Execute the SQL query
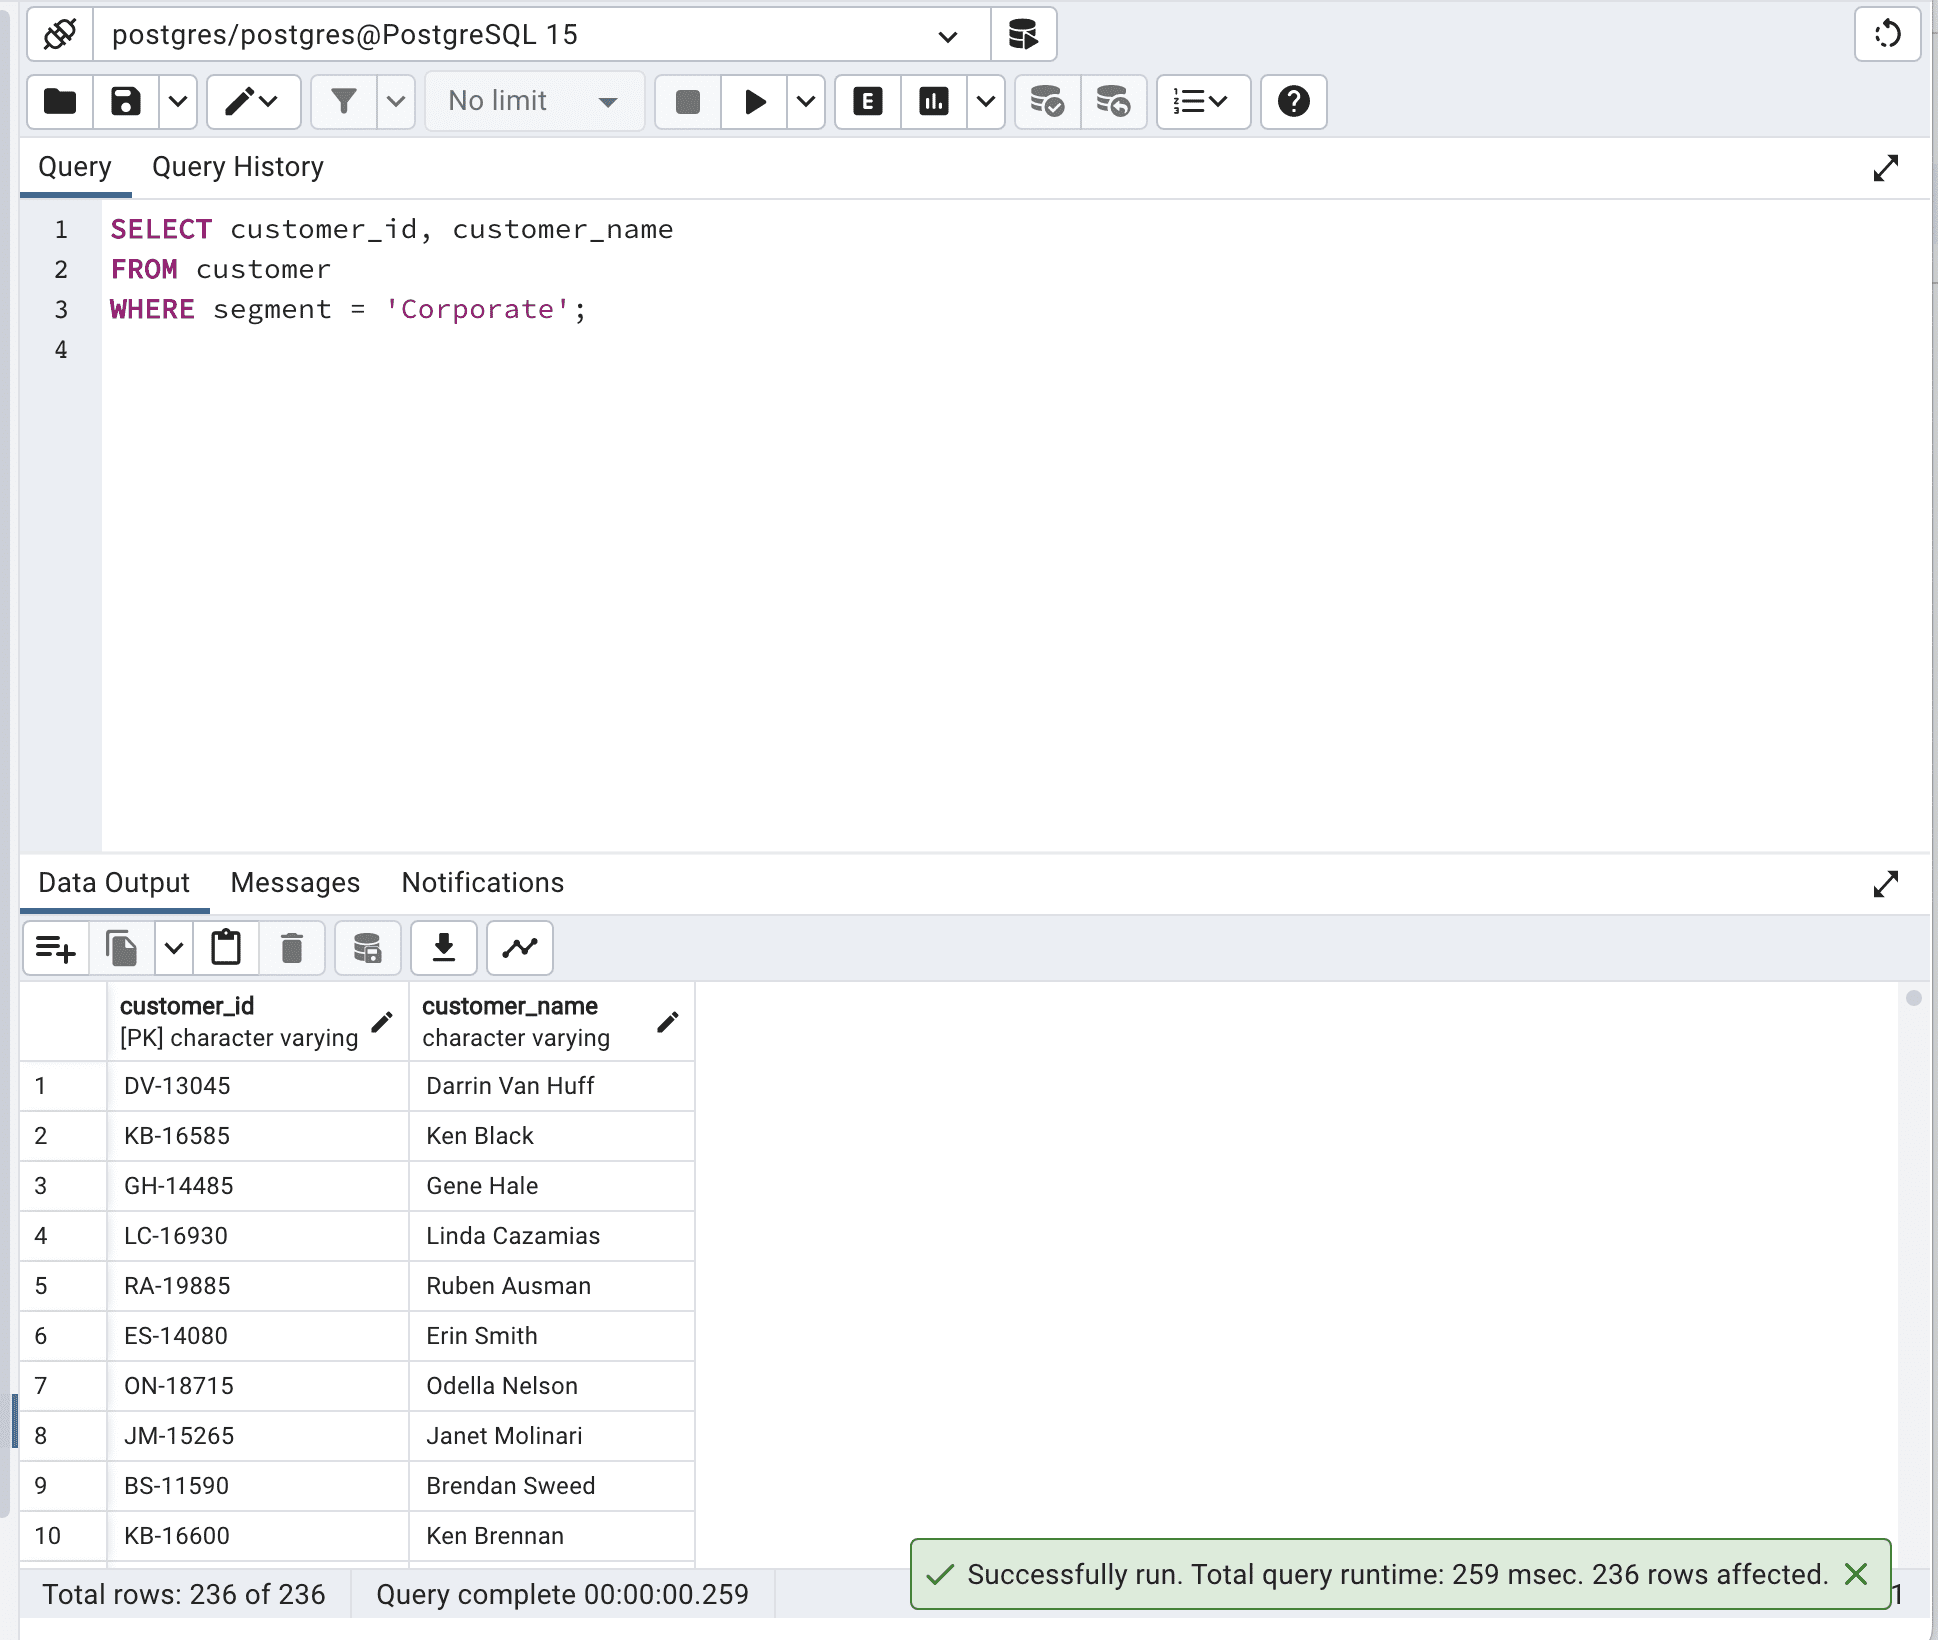 coord(755,101)
